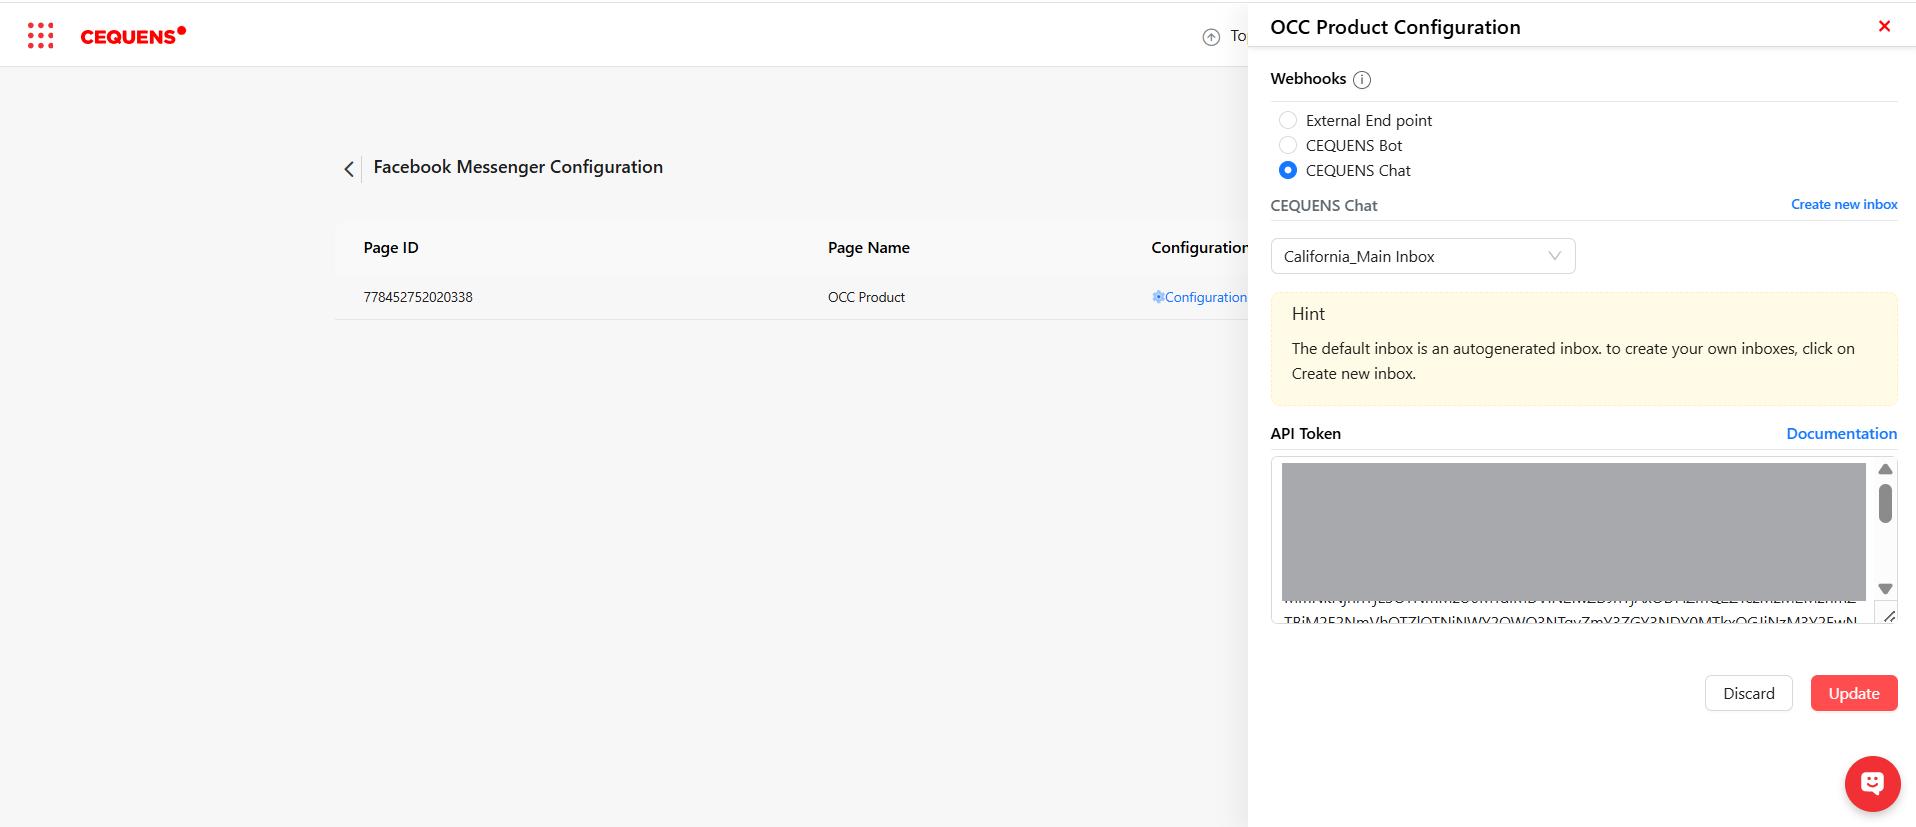Go back using the left chevron arrow

click(x=349, y=169)
